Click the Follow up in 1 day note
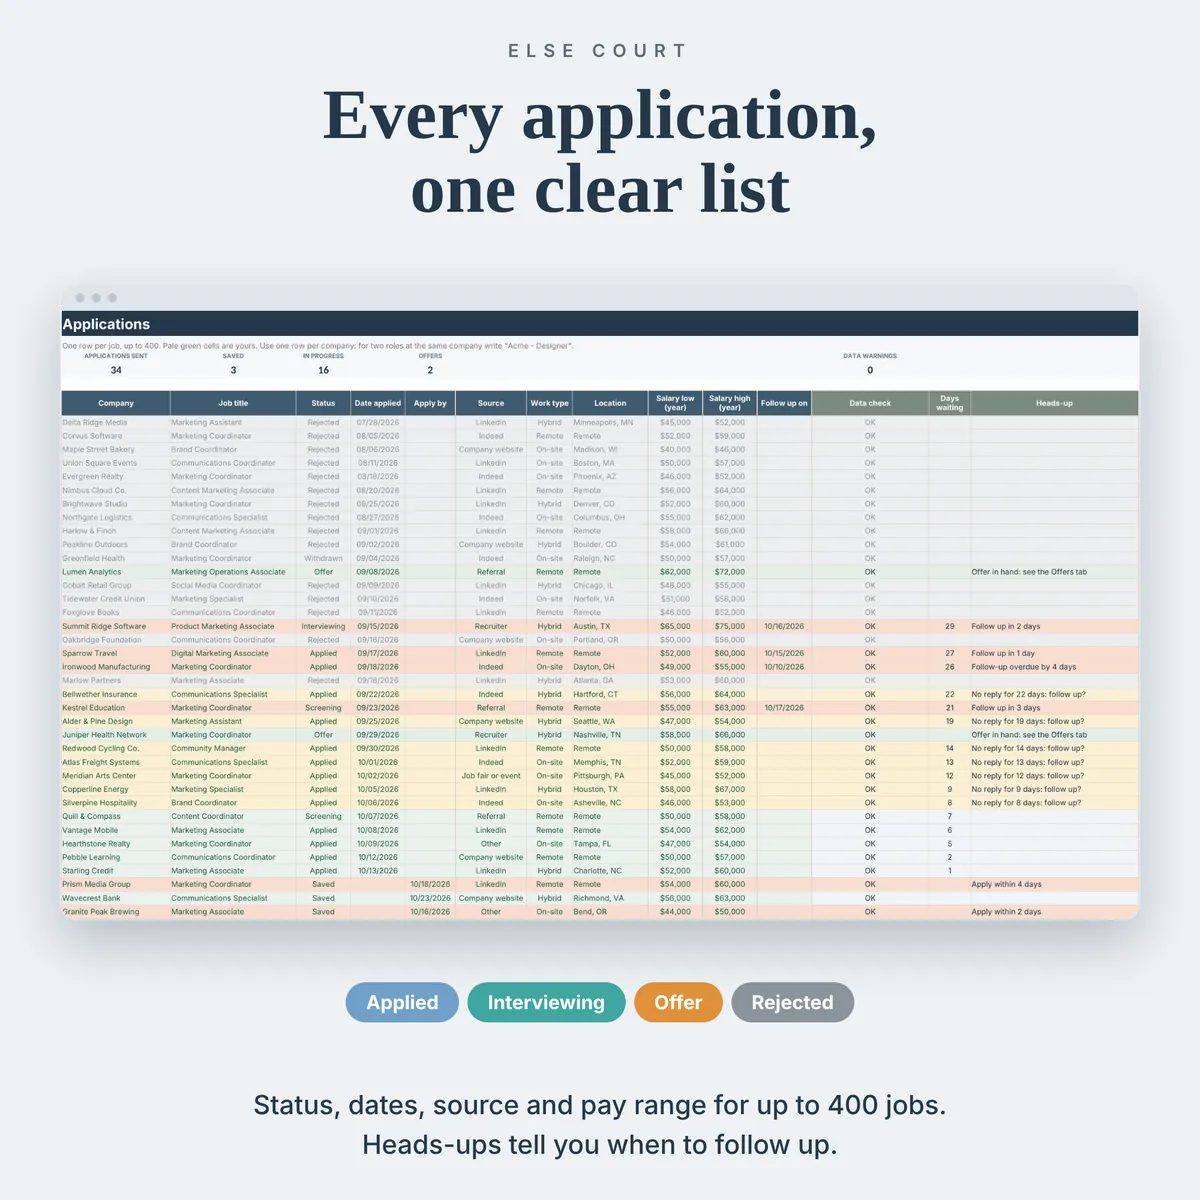This screenshot has height=1200, width=1200. [1003, 653]
